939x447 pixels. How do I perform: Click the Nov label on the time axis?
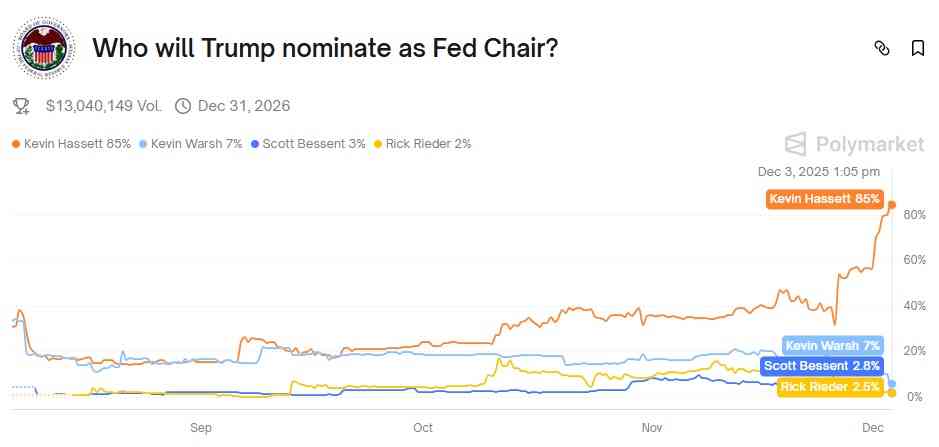tap(652, 428)
